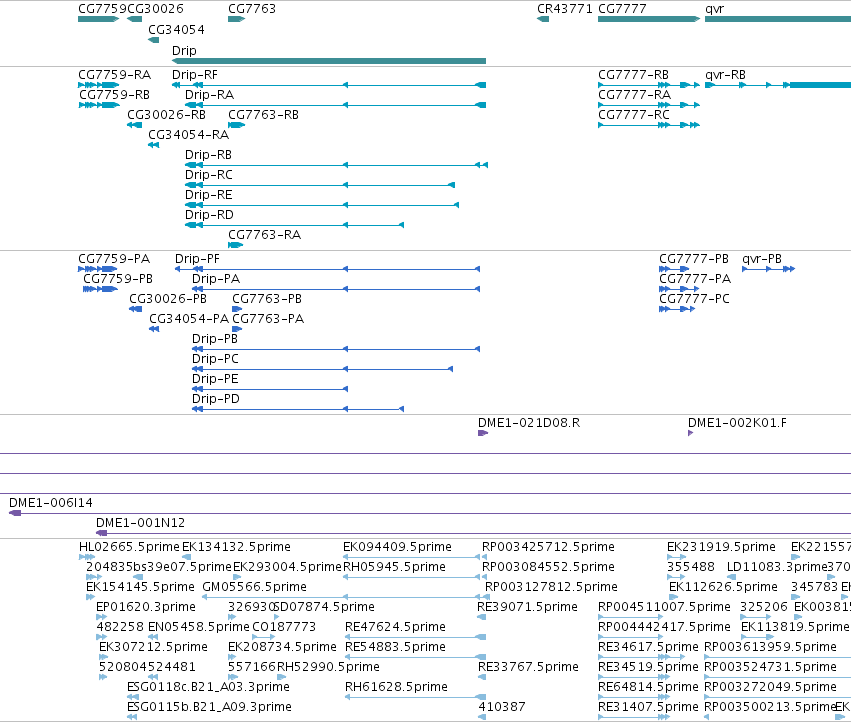The width and height of the screenshot is (851, 722).
Task: Select transcript CG7763-RB
Action: point(263,115)
